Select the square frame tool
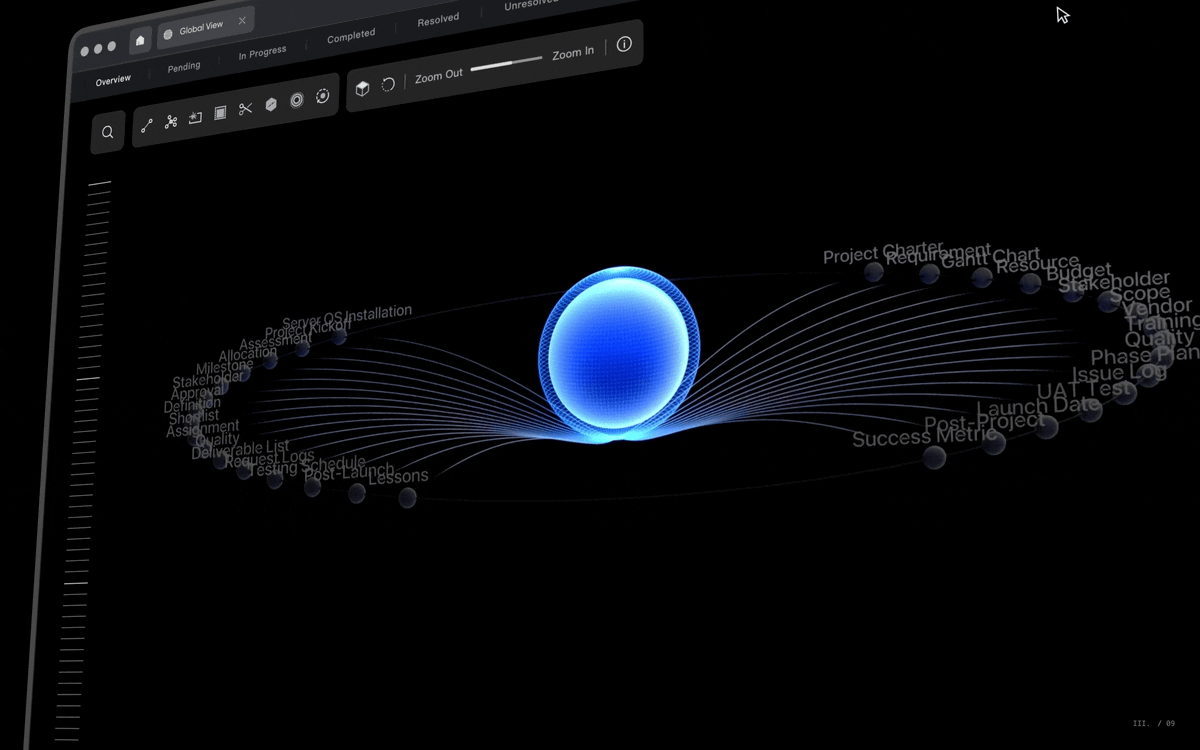1200x750 pixels. click(x=220, y=113)
